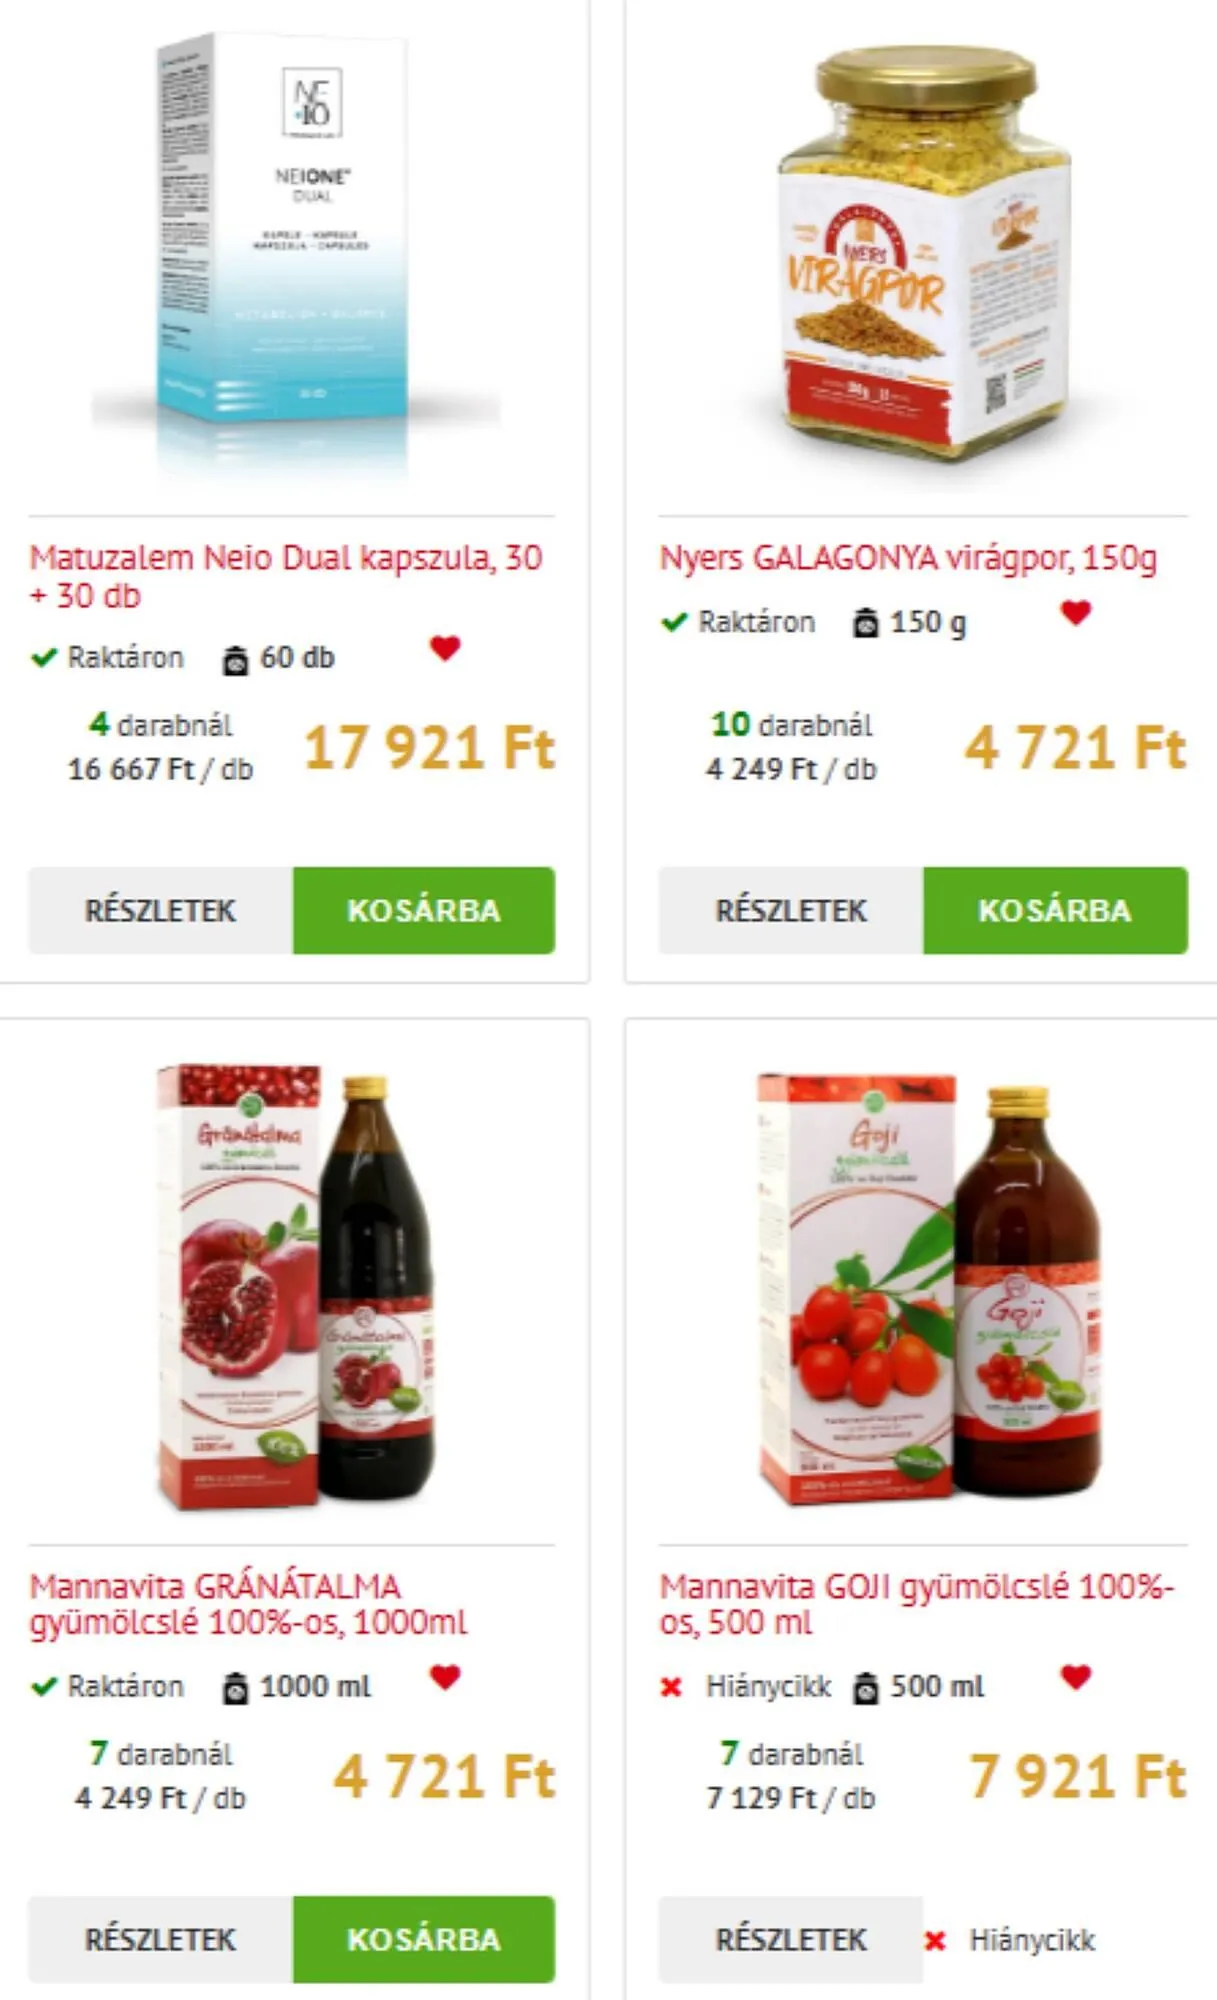Open the Nyers GALAGONYA virágpor title link
The image size is (1217, 2000).
908,557
